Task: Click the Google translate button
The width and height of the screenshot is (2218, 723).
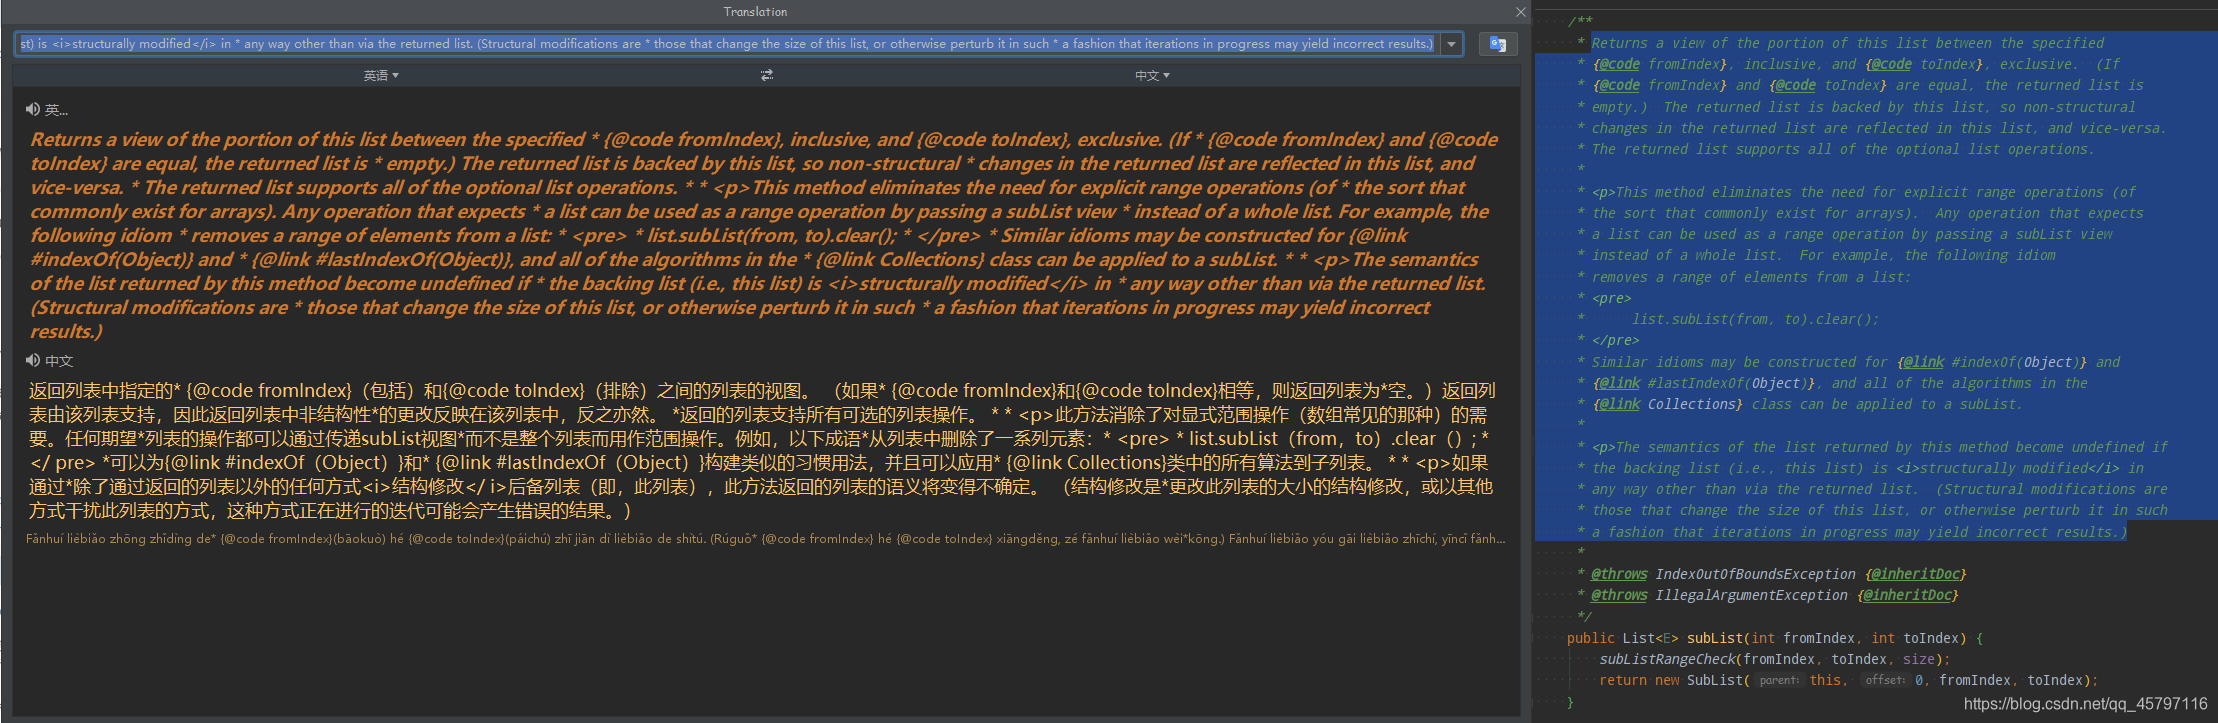Action: point(1497,44)
